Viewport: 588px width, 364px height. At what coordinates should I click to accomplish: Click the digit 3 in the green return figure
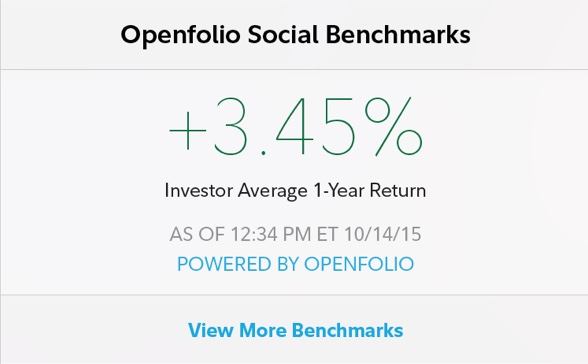(230, 126)
